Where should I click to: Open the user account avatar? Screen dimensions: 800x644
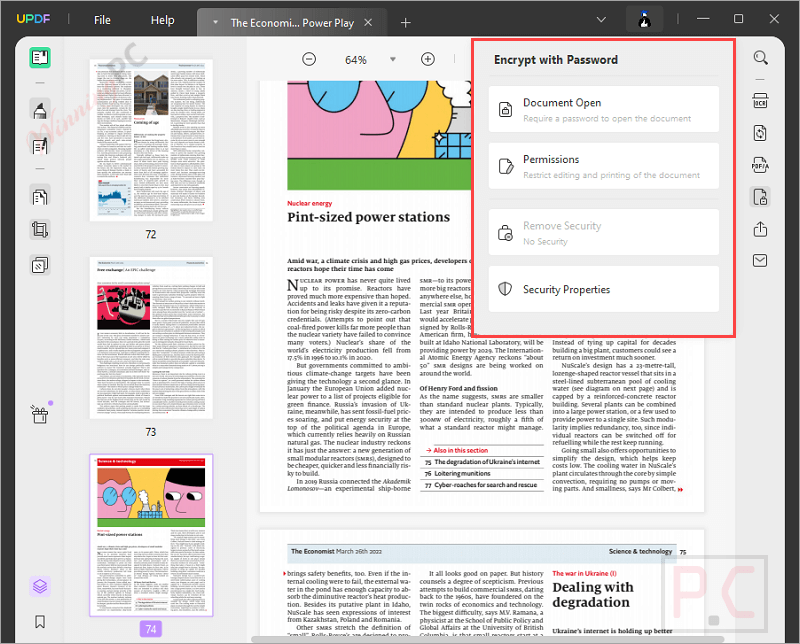644,19
